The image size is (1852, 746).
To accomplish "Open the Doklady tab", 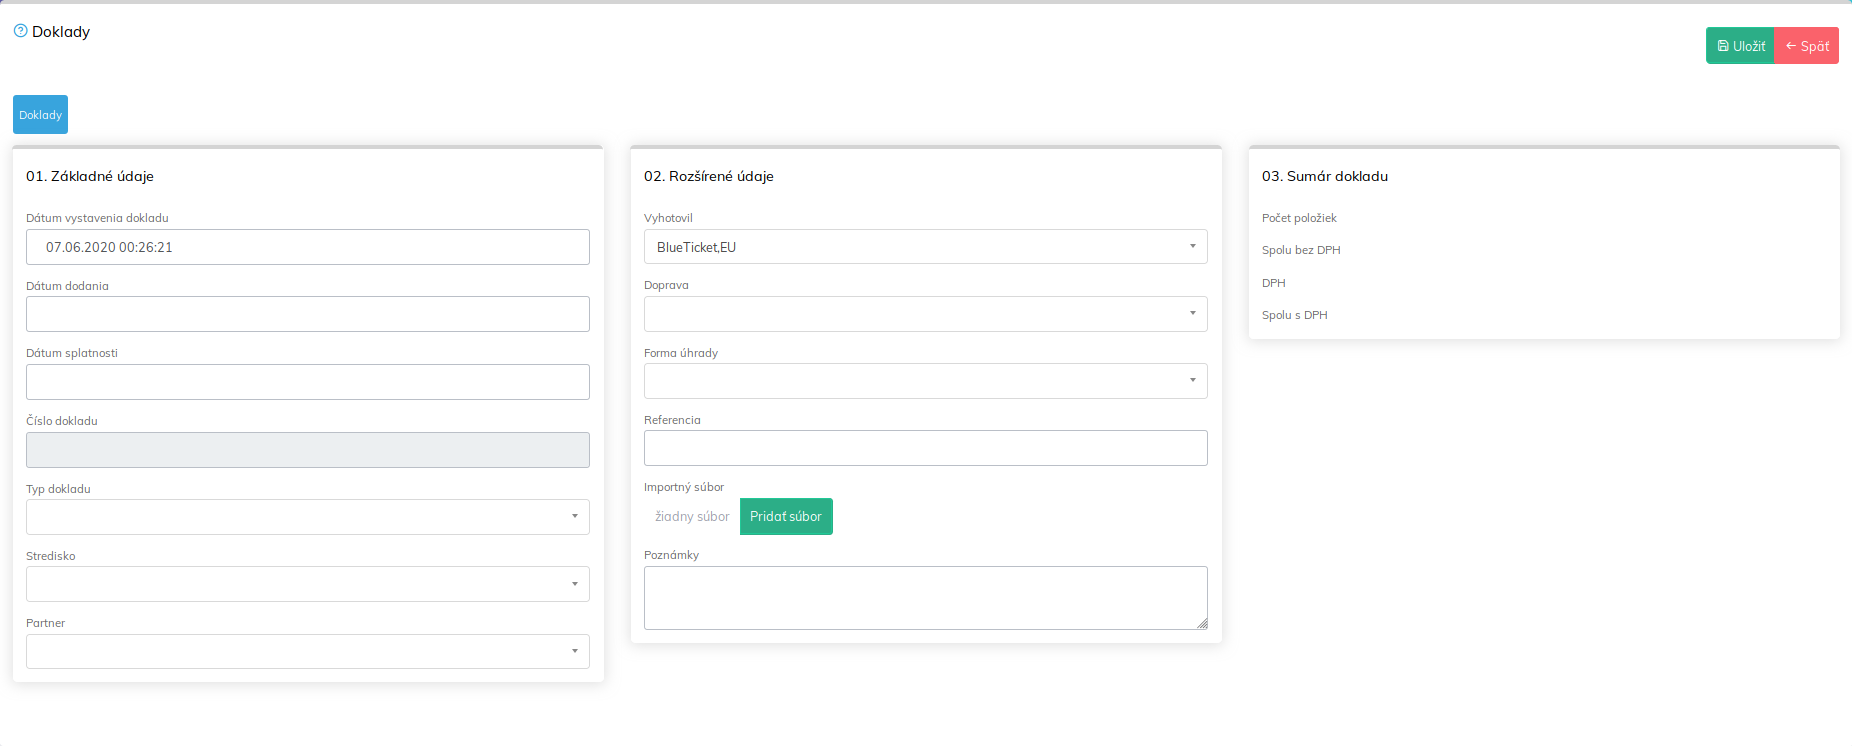I will click(40, 115).
